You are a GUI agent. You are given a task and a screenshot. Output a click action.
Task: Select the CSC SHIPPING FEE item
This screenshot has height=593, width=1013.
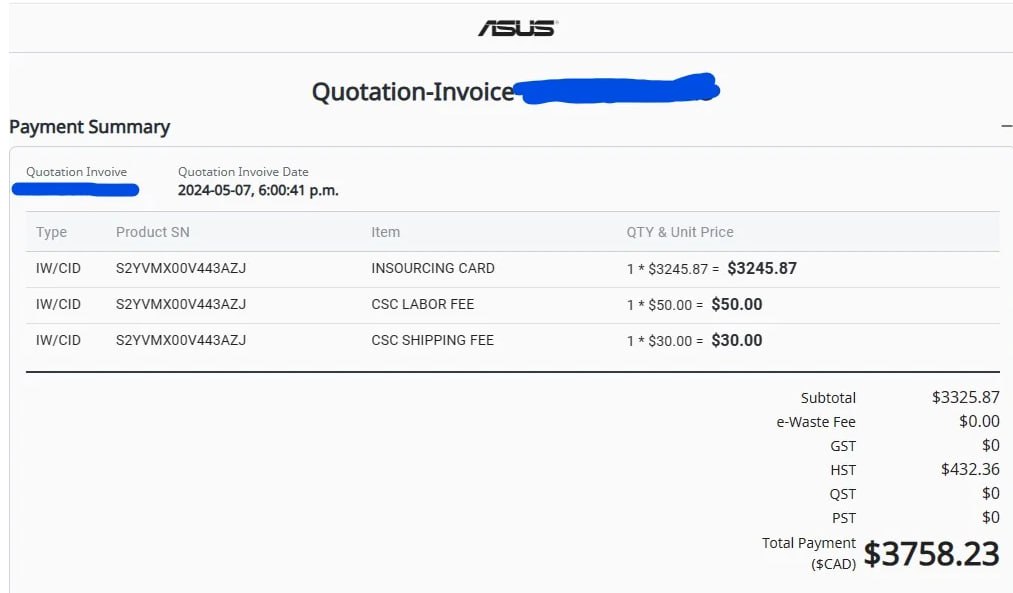pos(432,340)
